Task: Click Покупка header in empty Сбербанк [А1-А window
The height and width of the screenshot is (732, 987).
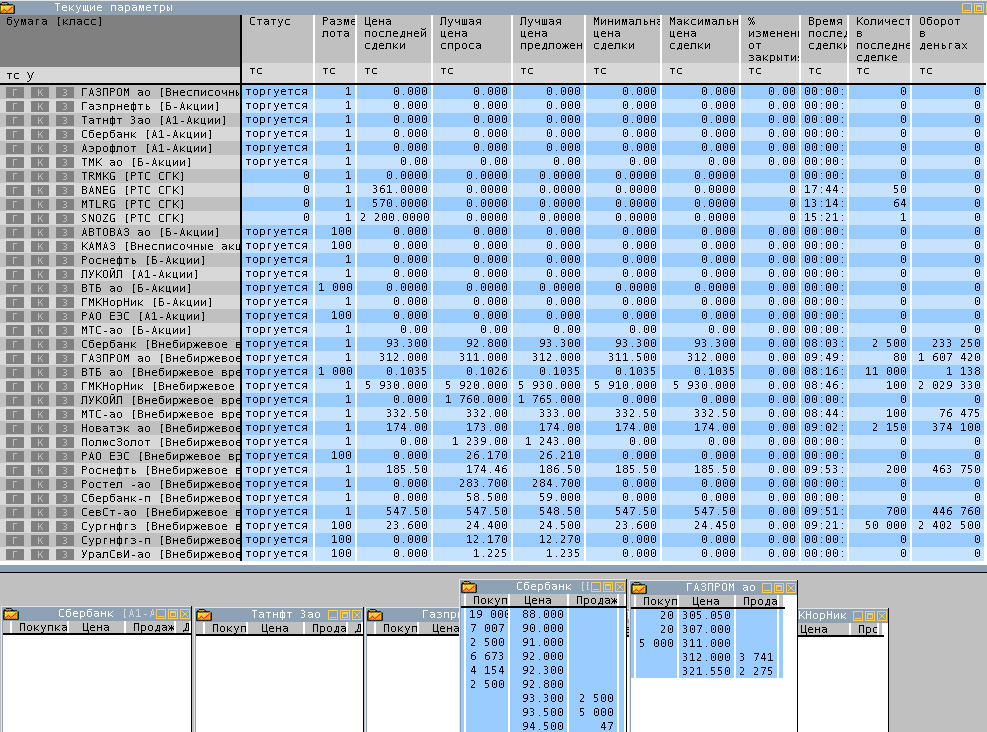Action: [43, 628]
